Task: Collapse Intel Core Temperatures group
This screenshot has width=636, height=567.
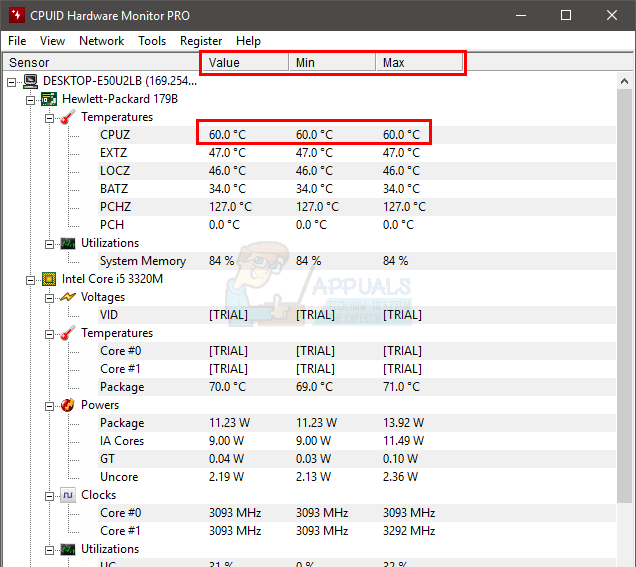Action: coord(49,335)
